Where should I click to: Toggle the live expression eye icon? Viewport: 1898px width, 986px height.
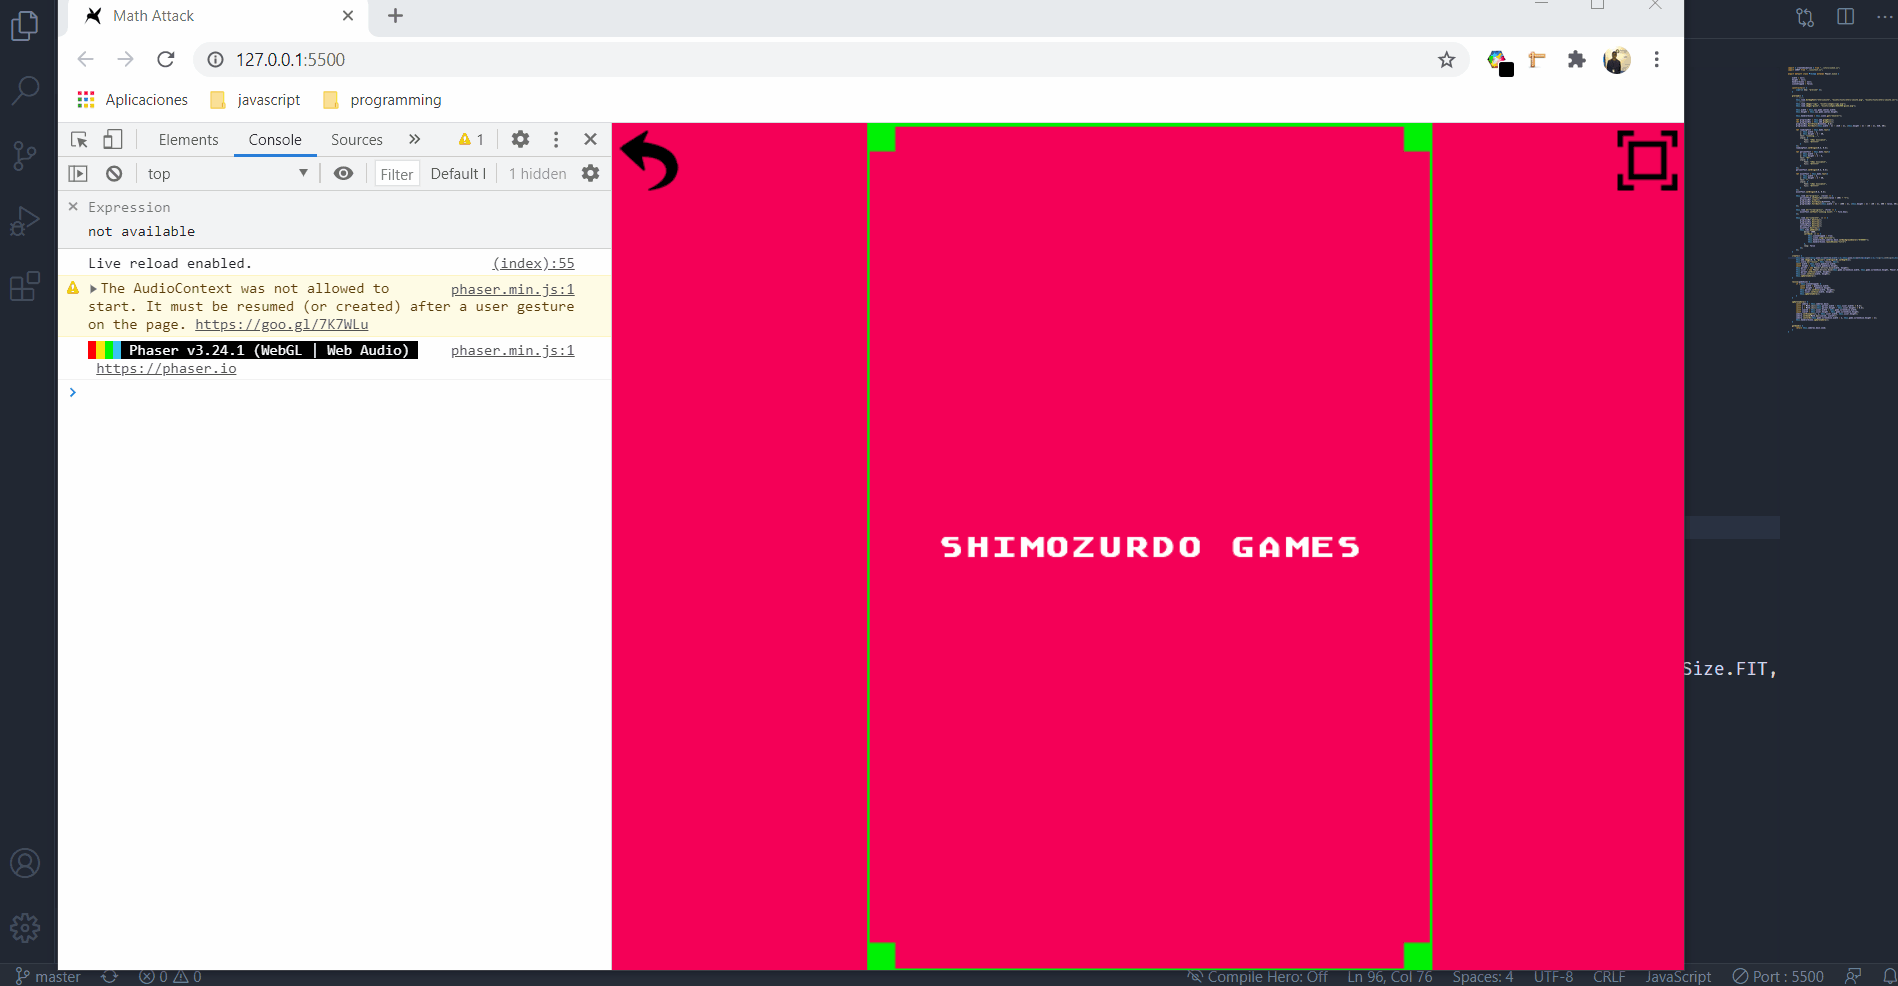[x=343, y=173]
